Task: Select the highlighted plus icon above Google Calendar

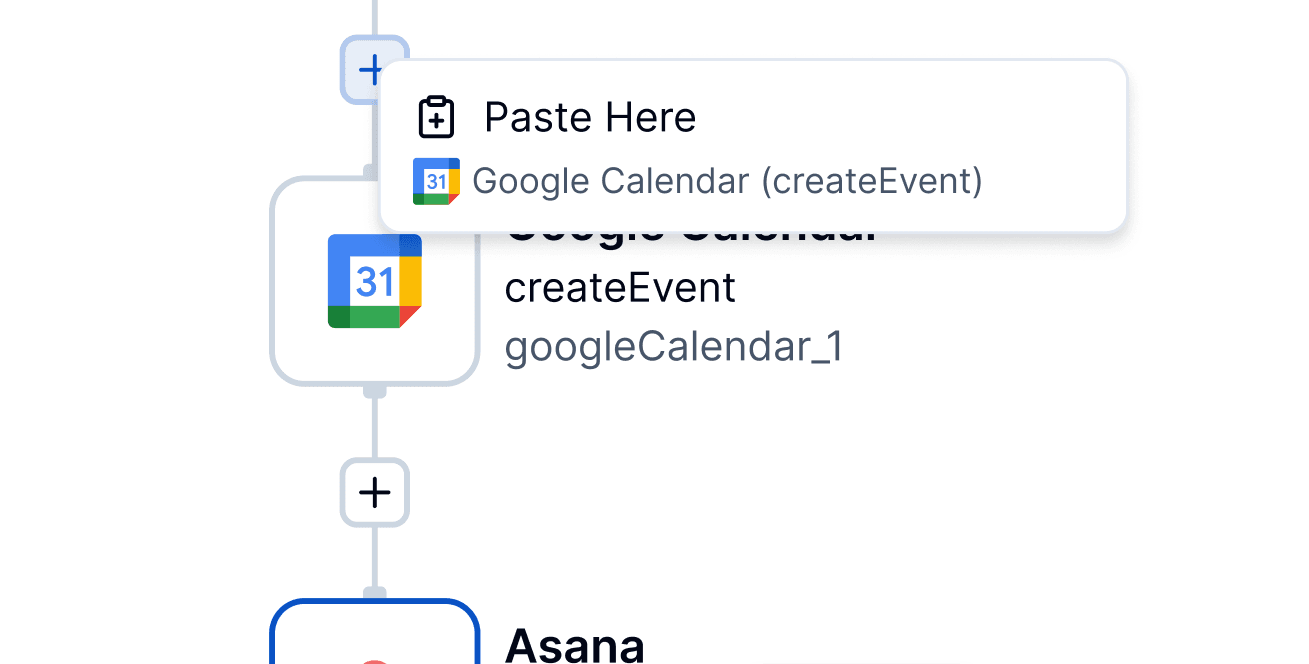Action: 374,70
